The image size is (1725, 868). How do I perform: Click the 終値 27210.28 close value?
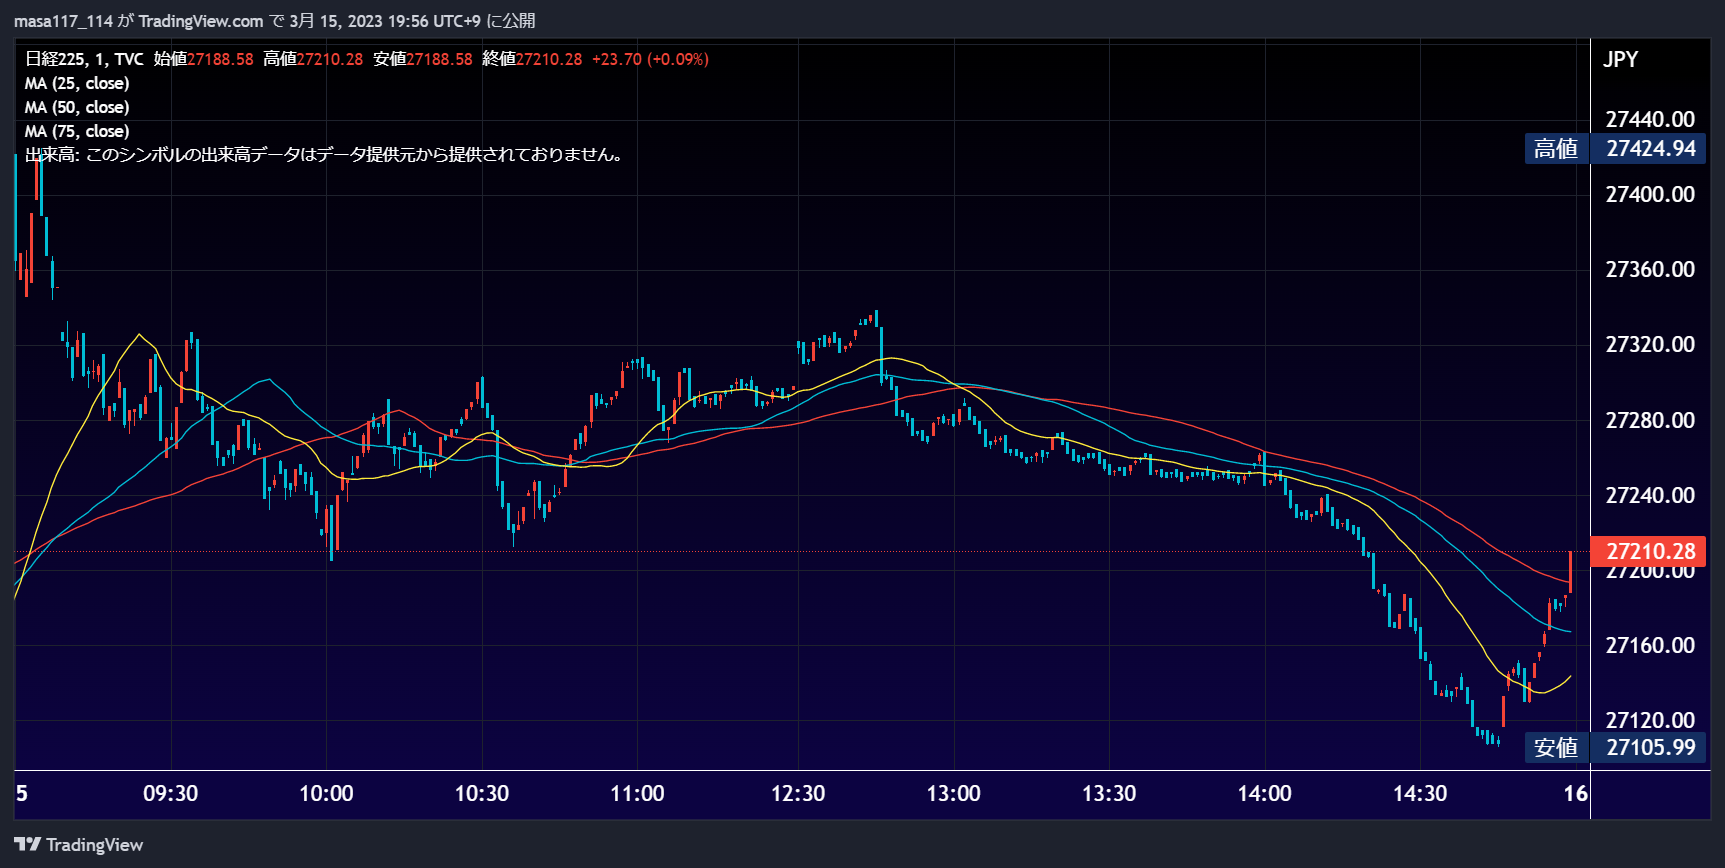[x=532, y=59]
